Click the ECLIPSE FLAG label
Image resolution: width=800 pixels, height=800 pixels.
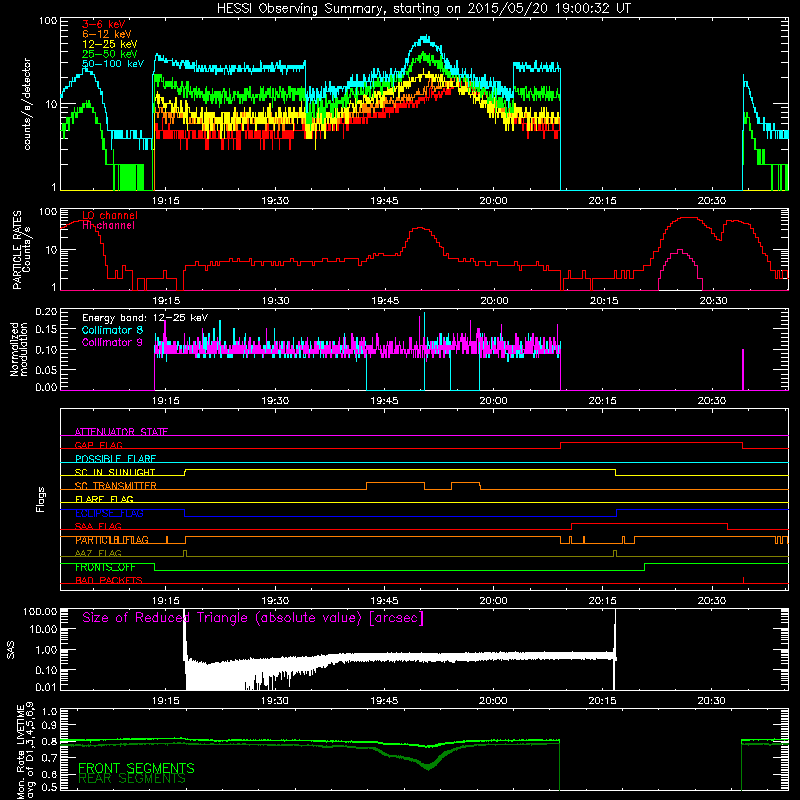109,513
